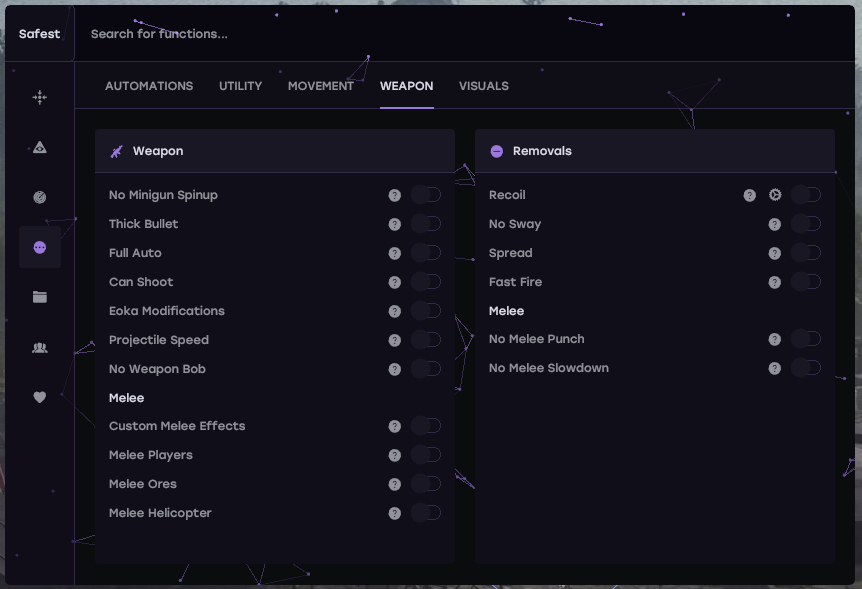Turn on the Spread toggle
Image resolution: width=862 pixels, height=589 pixels.
[805, 253]
